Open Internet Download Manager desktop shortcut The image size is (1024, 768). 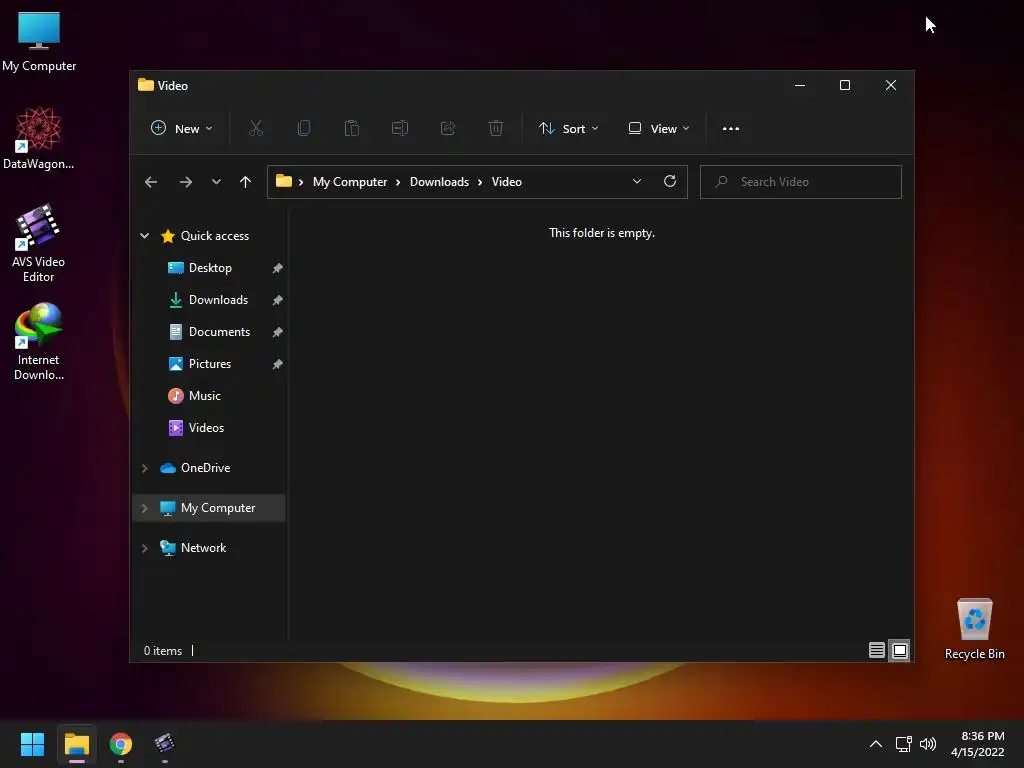(x=39, y=342)
